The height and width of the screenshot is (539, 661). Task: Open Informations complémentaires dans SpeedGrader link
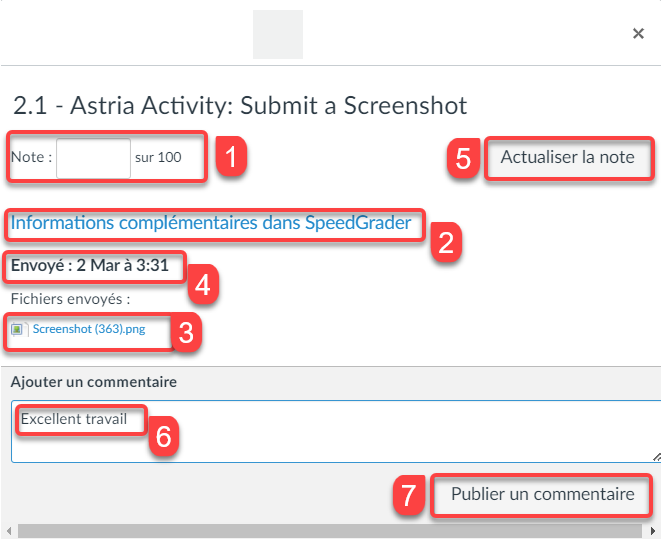coord(211,223)
